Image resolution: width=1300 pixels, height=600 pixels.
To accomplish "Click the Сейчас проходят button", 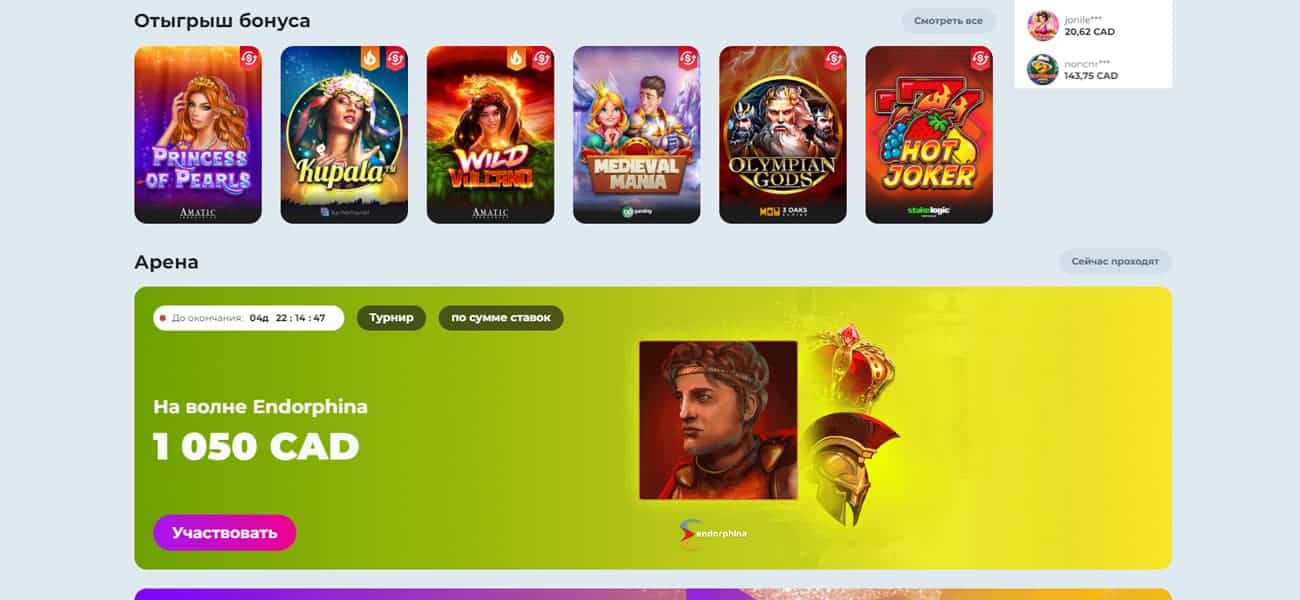I will [x=1115, y=261].
